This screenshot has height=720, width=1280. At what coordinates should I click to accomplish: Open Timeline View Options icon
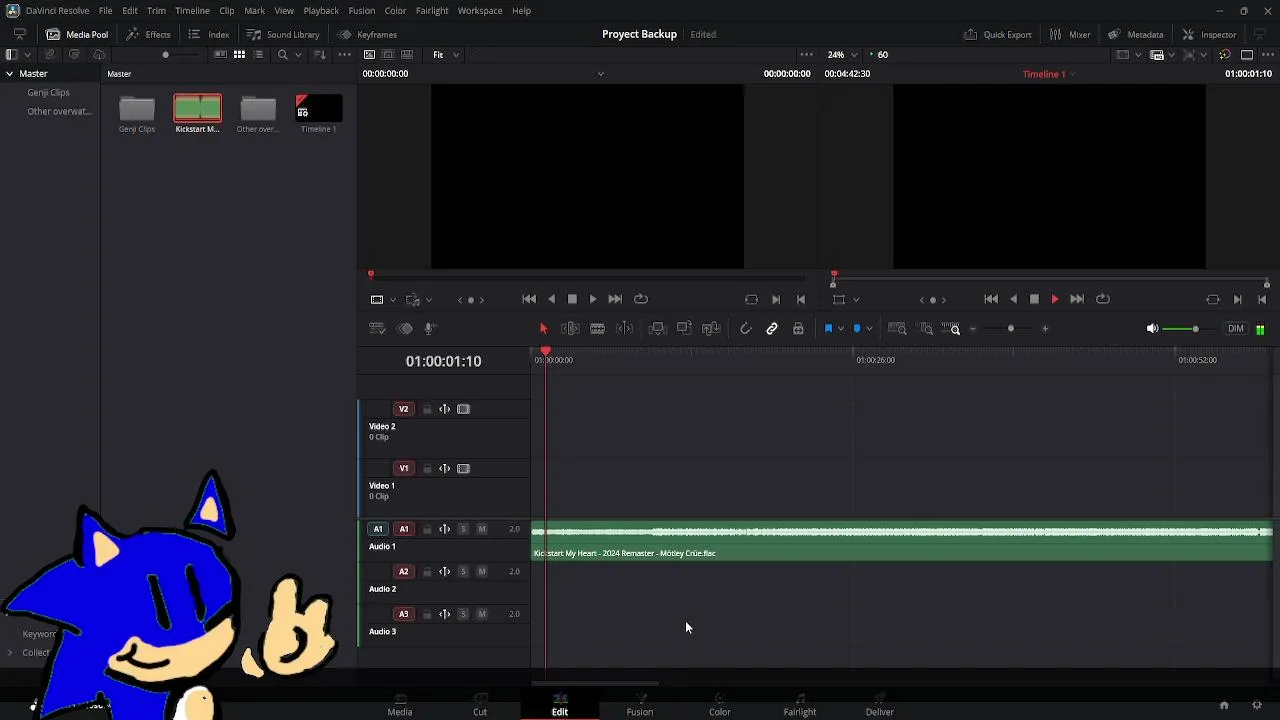coord(377,329)
